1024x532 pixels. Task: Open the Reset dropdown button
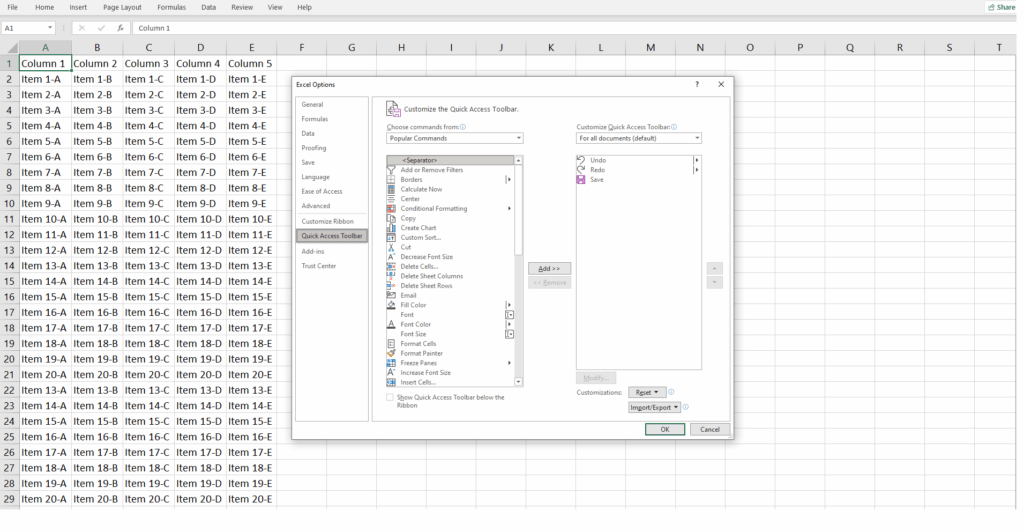(x=647, y=392)
